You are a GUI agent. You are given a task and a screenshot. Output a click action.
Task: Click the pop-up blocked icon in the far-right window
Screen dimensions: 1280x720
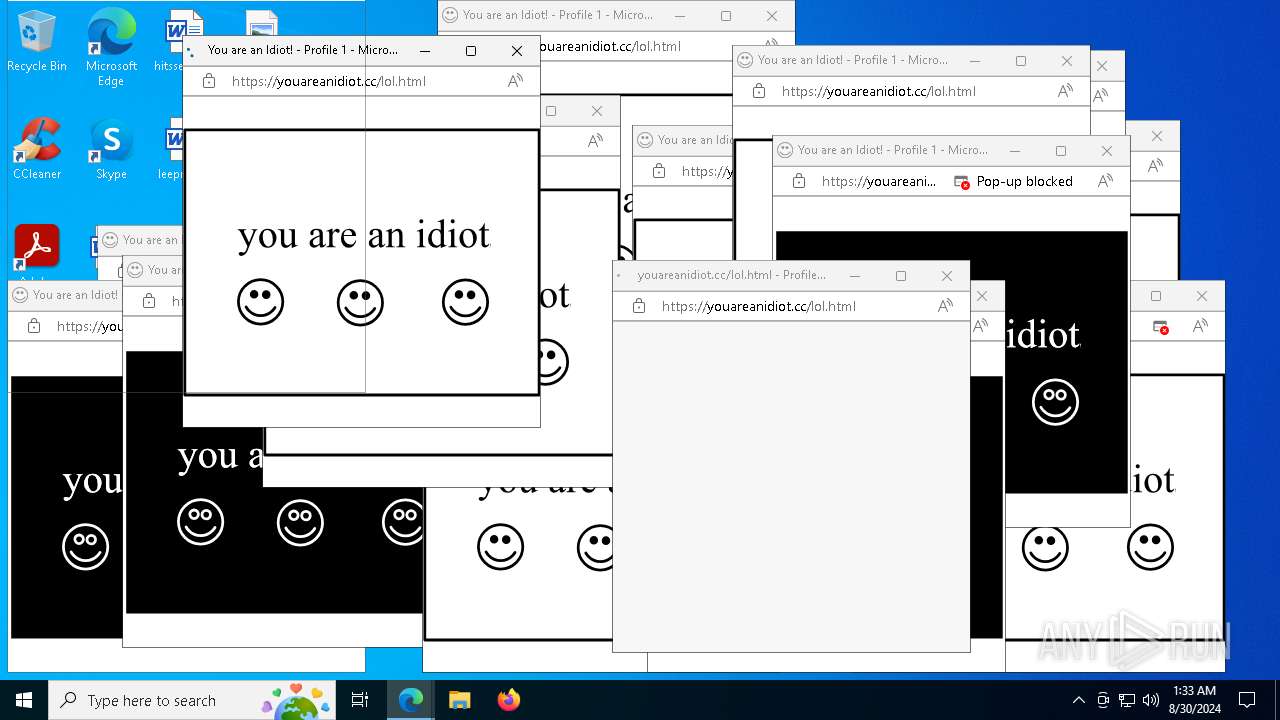[x=1161, y=327]
